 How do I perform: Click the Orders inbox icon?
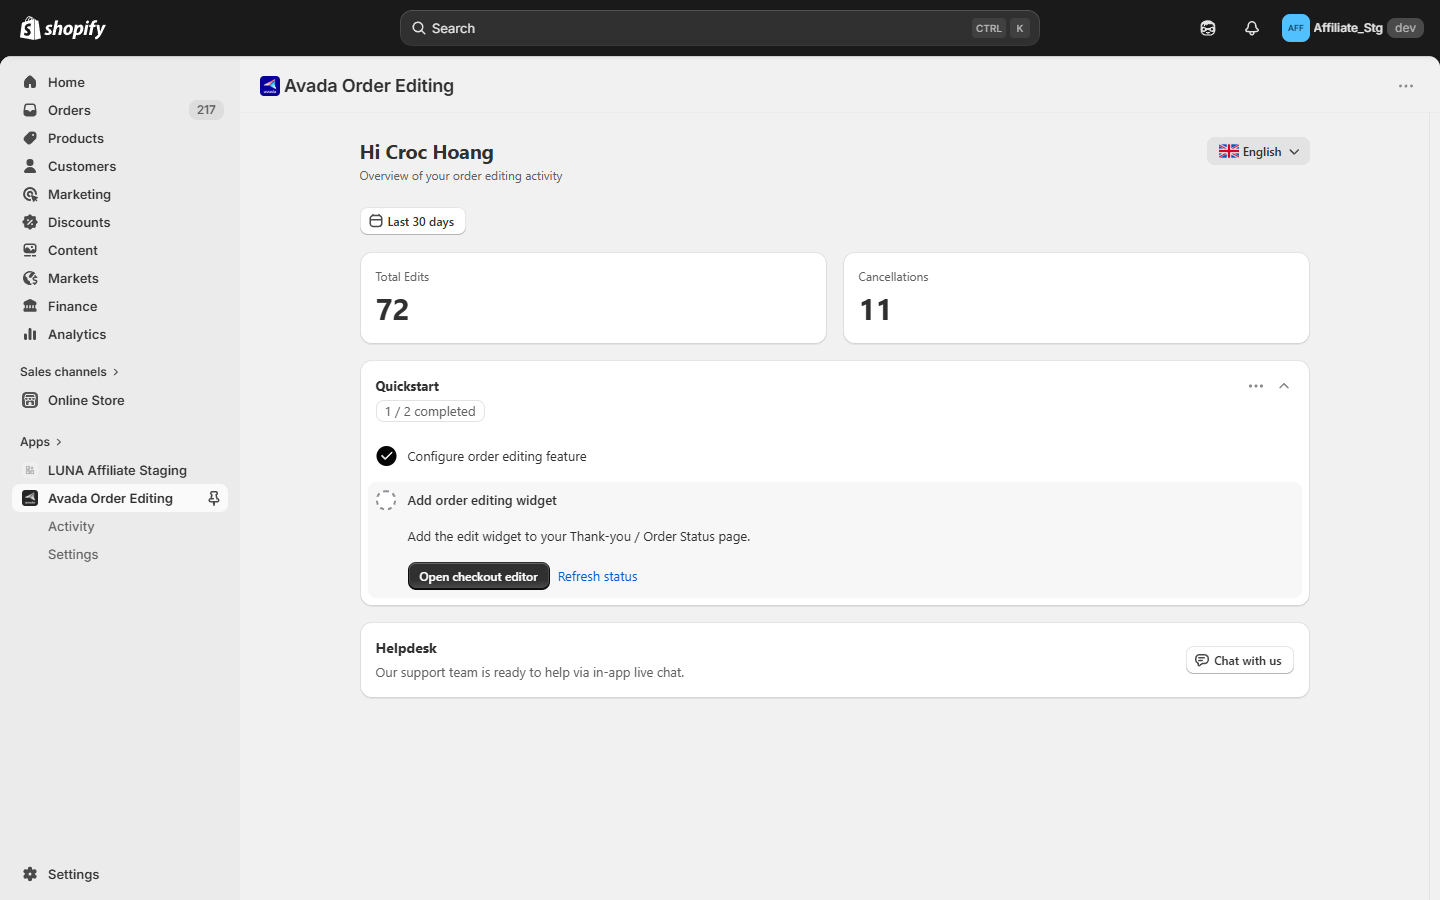(30, 110)
